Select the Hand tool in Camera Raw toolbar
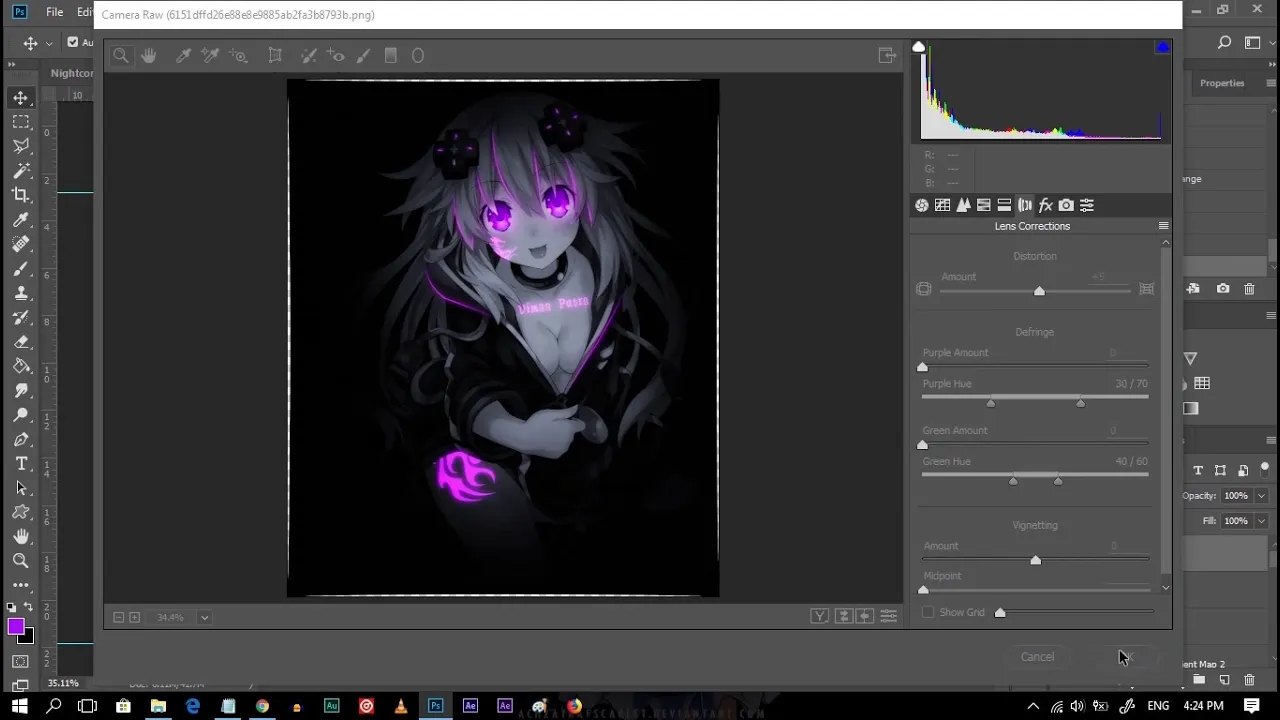Screen dimensions: 1280x720 (x=148, y=56)
